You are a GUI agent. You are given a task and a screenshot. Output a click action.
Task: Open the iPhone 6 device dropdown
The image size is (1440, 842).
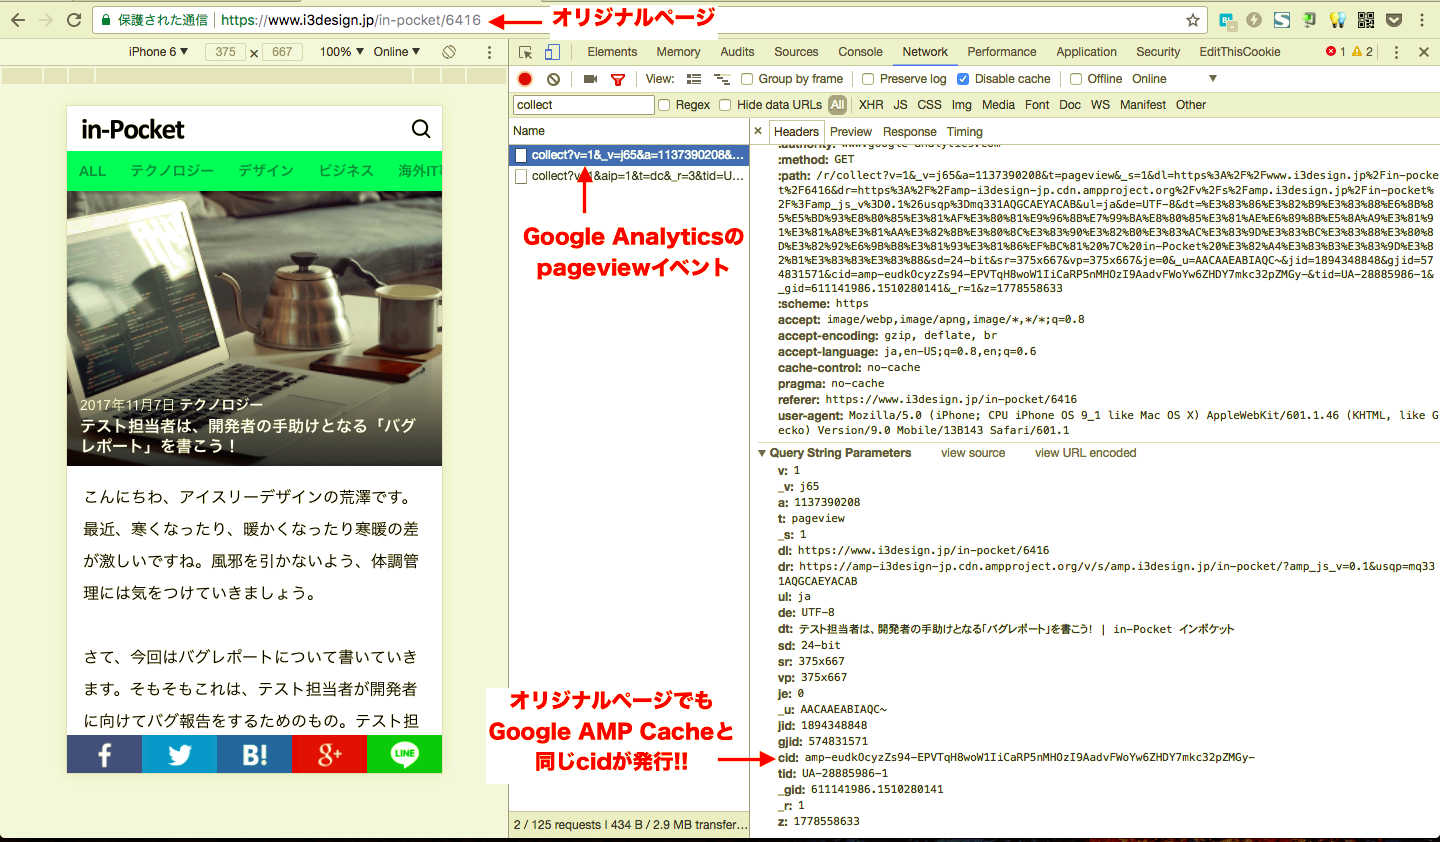tap(158, 52)
